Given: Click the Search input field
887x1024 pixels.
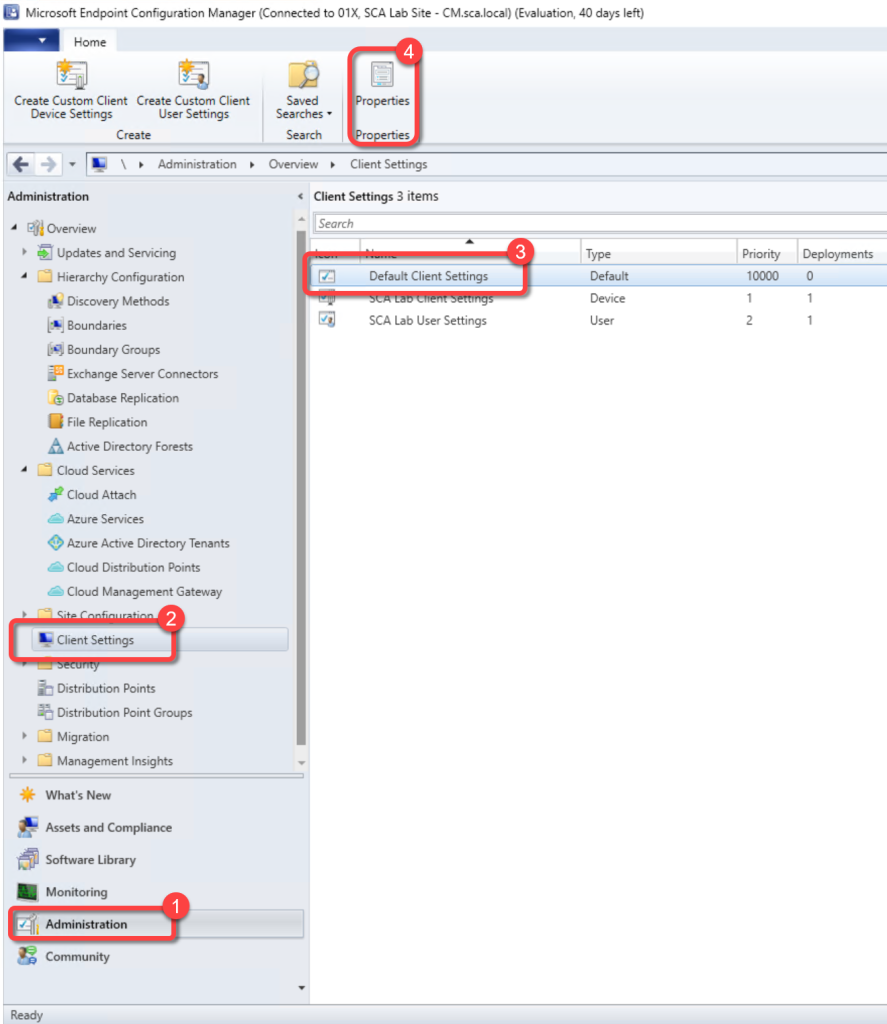Looking at the screenshot, I should click(x=600, y=224).
